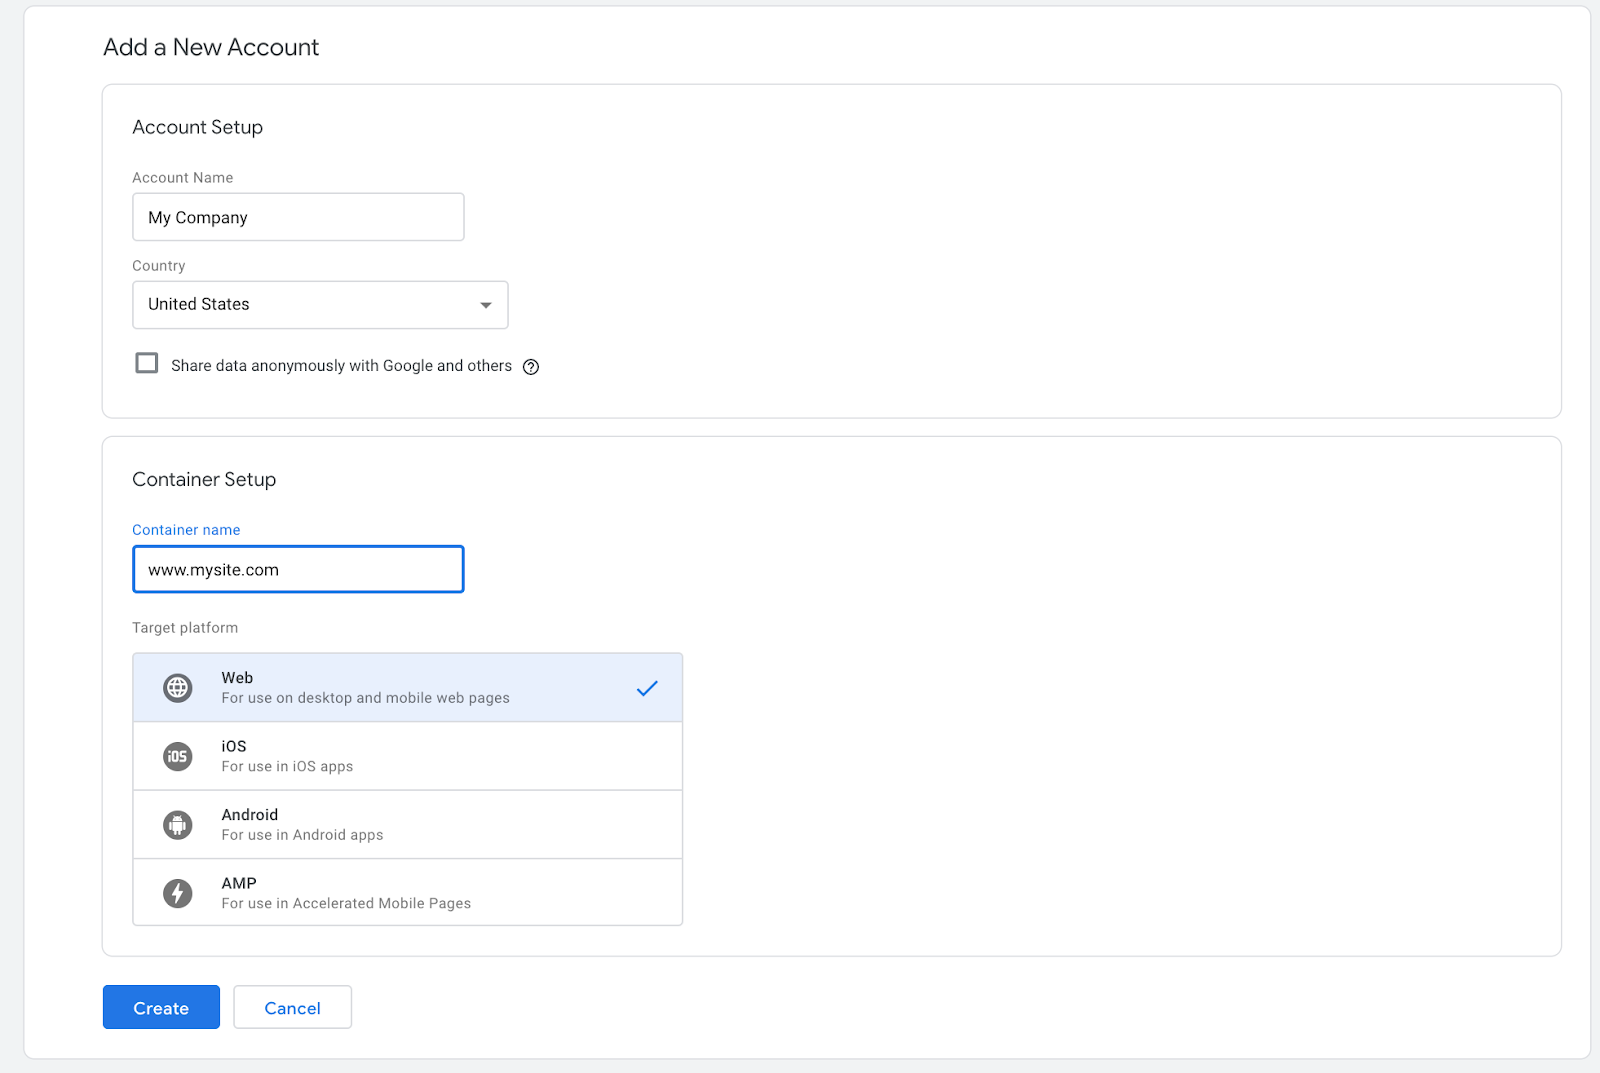Click the globe icon for Web platform

click(x=178, y=688)
